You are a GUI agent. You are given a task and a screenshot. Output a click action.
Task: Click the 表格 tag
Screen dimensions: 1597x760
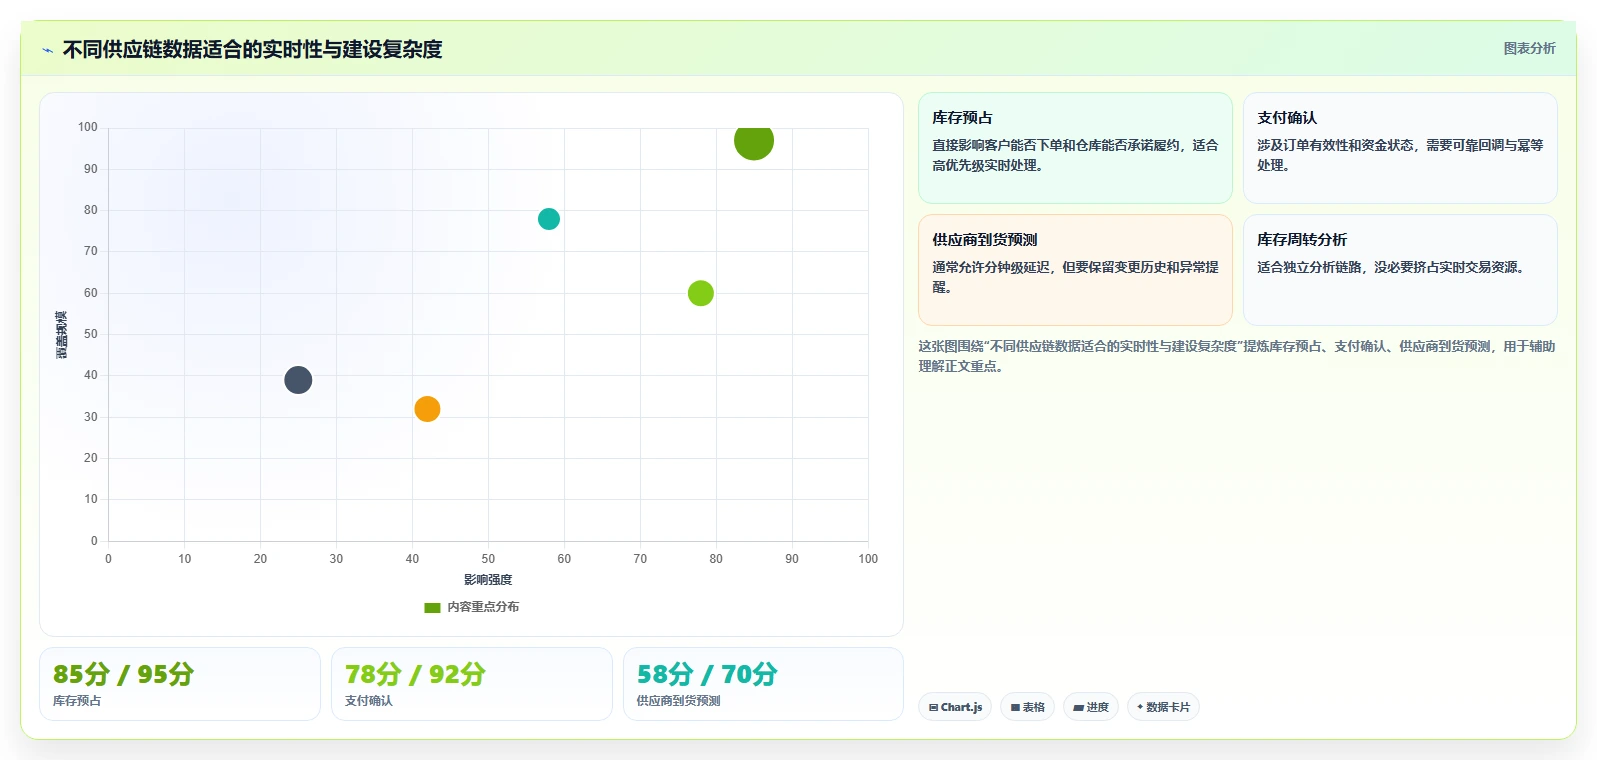coord(1028,707)
